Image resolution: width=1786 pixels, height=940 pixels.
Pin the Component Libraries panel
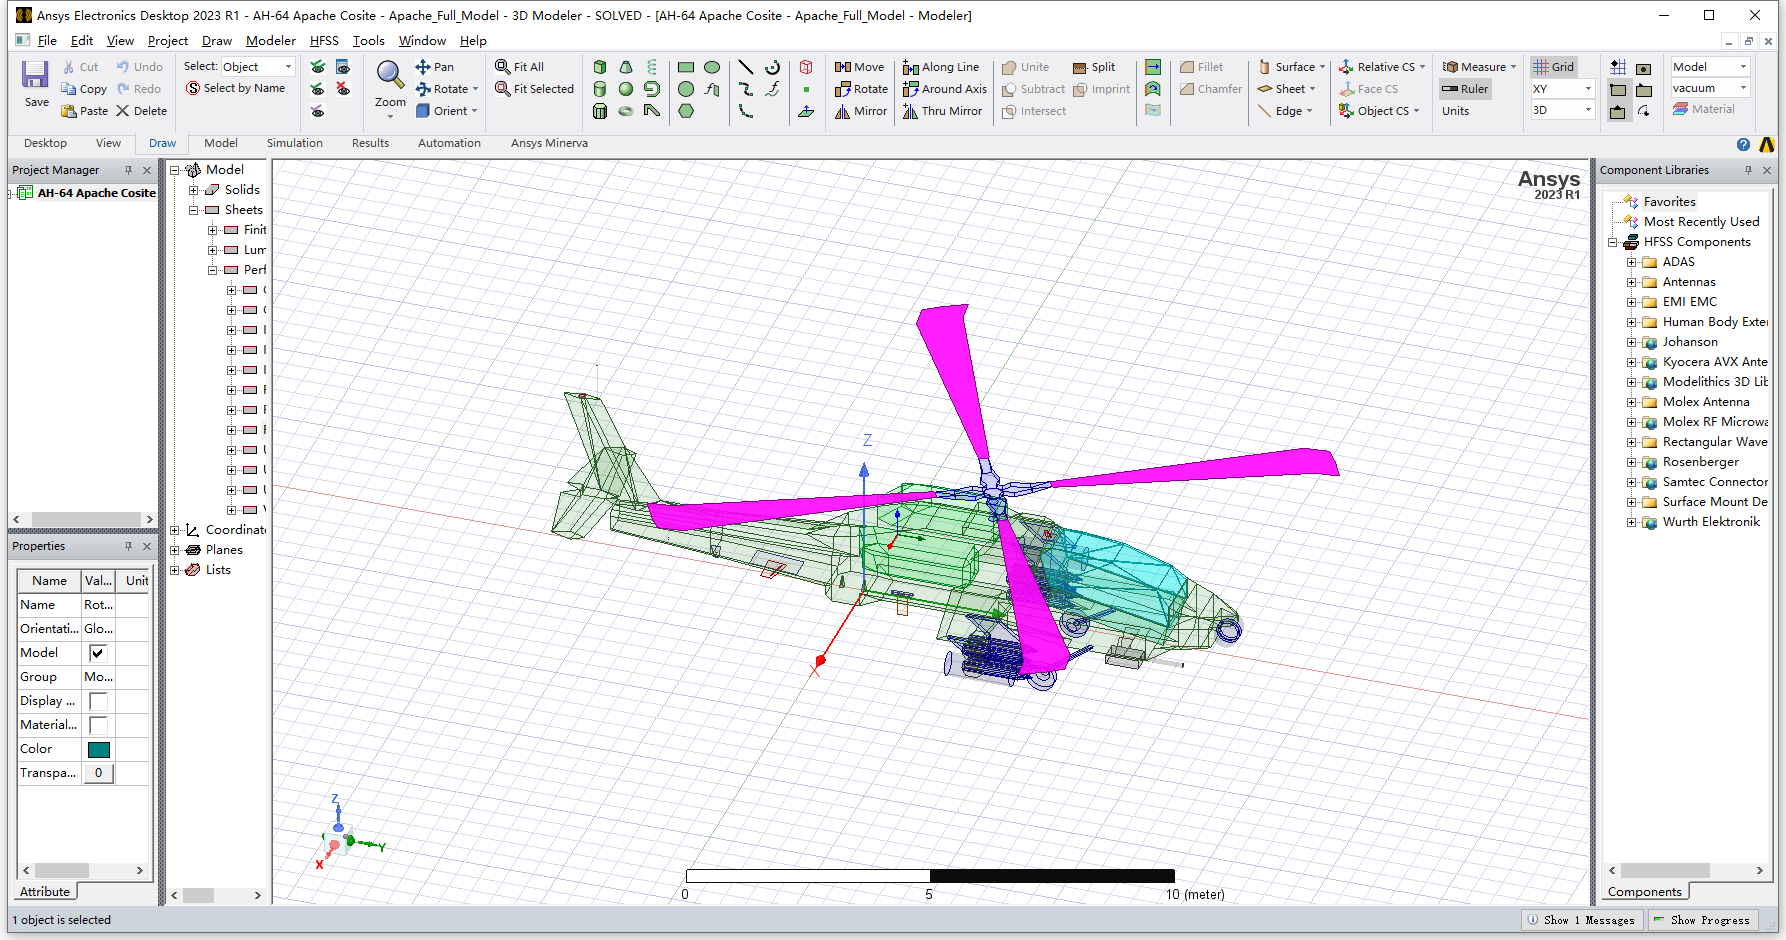tap(1748, 170)
